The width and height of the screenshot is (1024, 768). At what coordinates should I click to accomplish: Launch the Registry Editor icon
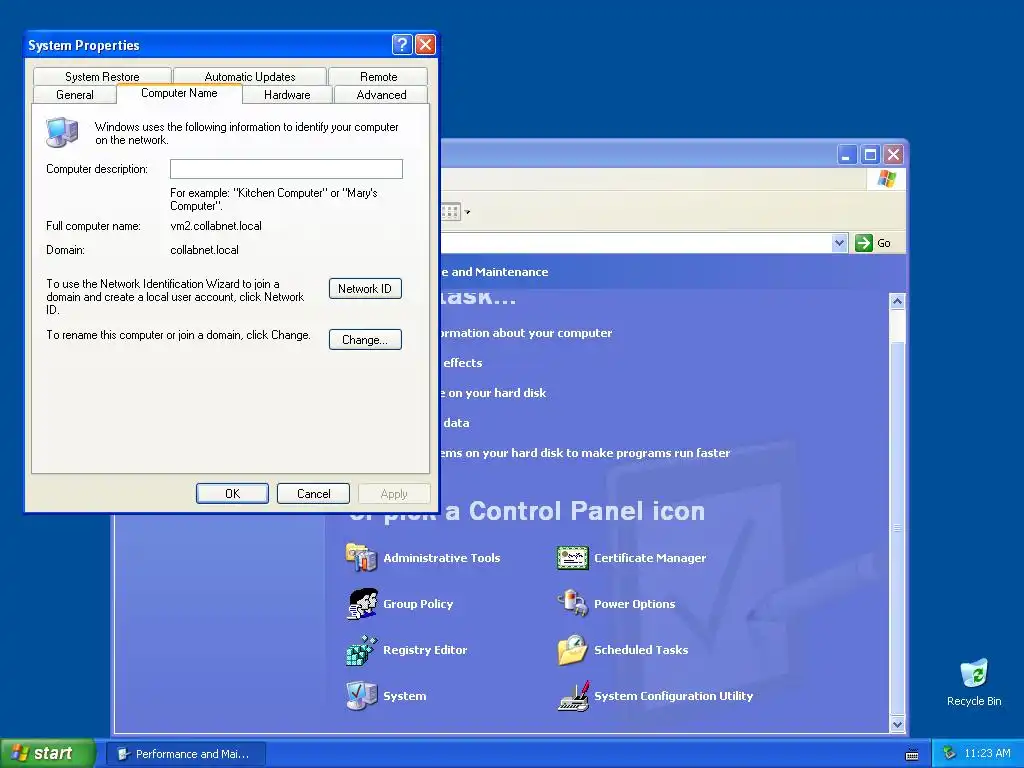coord(362,650)
